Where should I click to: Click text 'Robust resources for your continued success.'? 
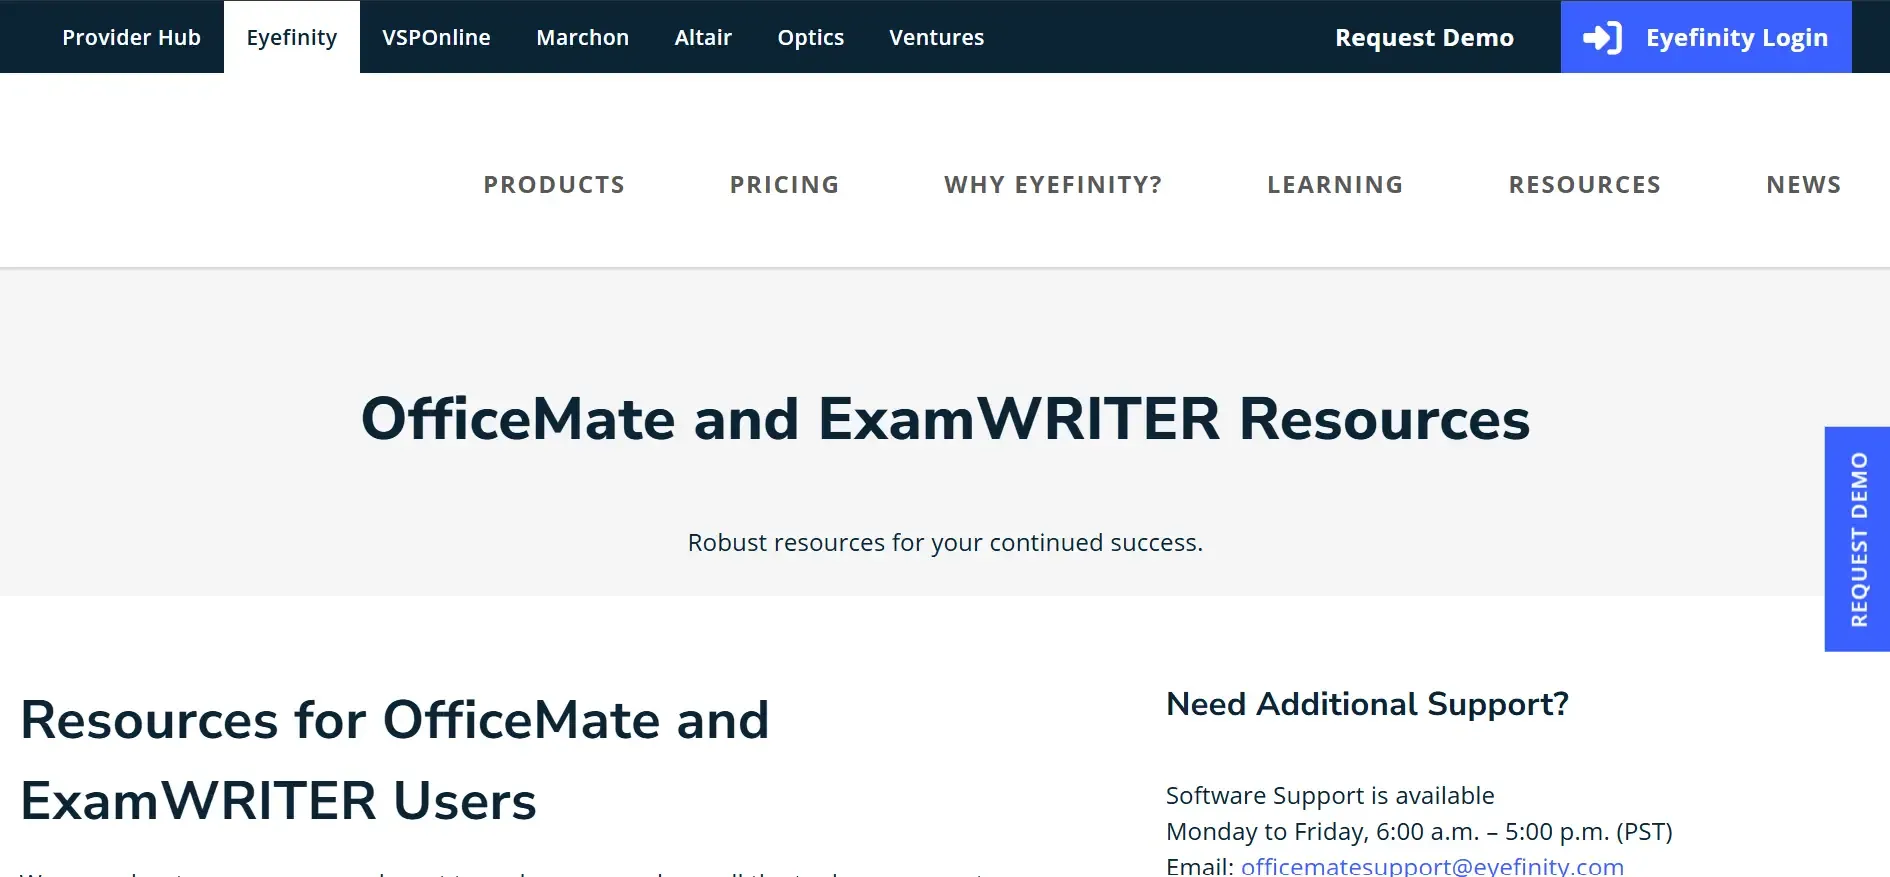click(945, 542)
